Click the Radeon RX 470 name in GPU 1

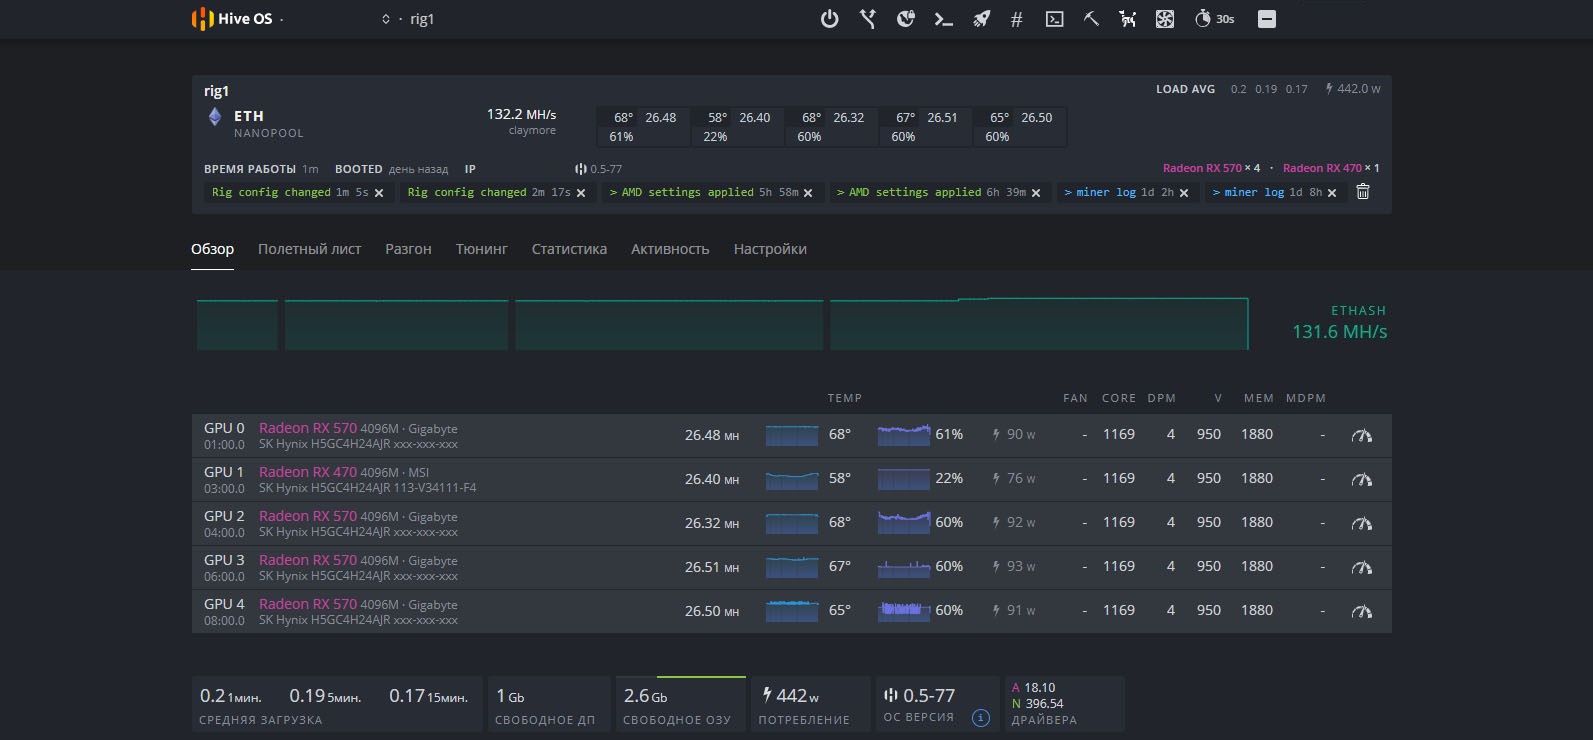pyautogui.click(x=307, y=472)
